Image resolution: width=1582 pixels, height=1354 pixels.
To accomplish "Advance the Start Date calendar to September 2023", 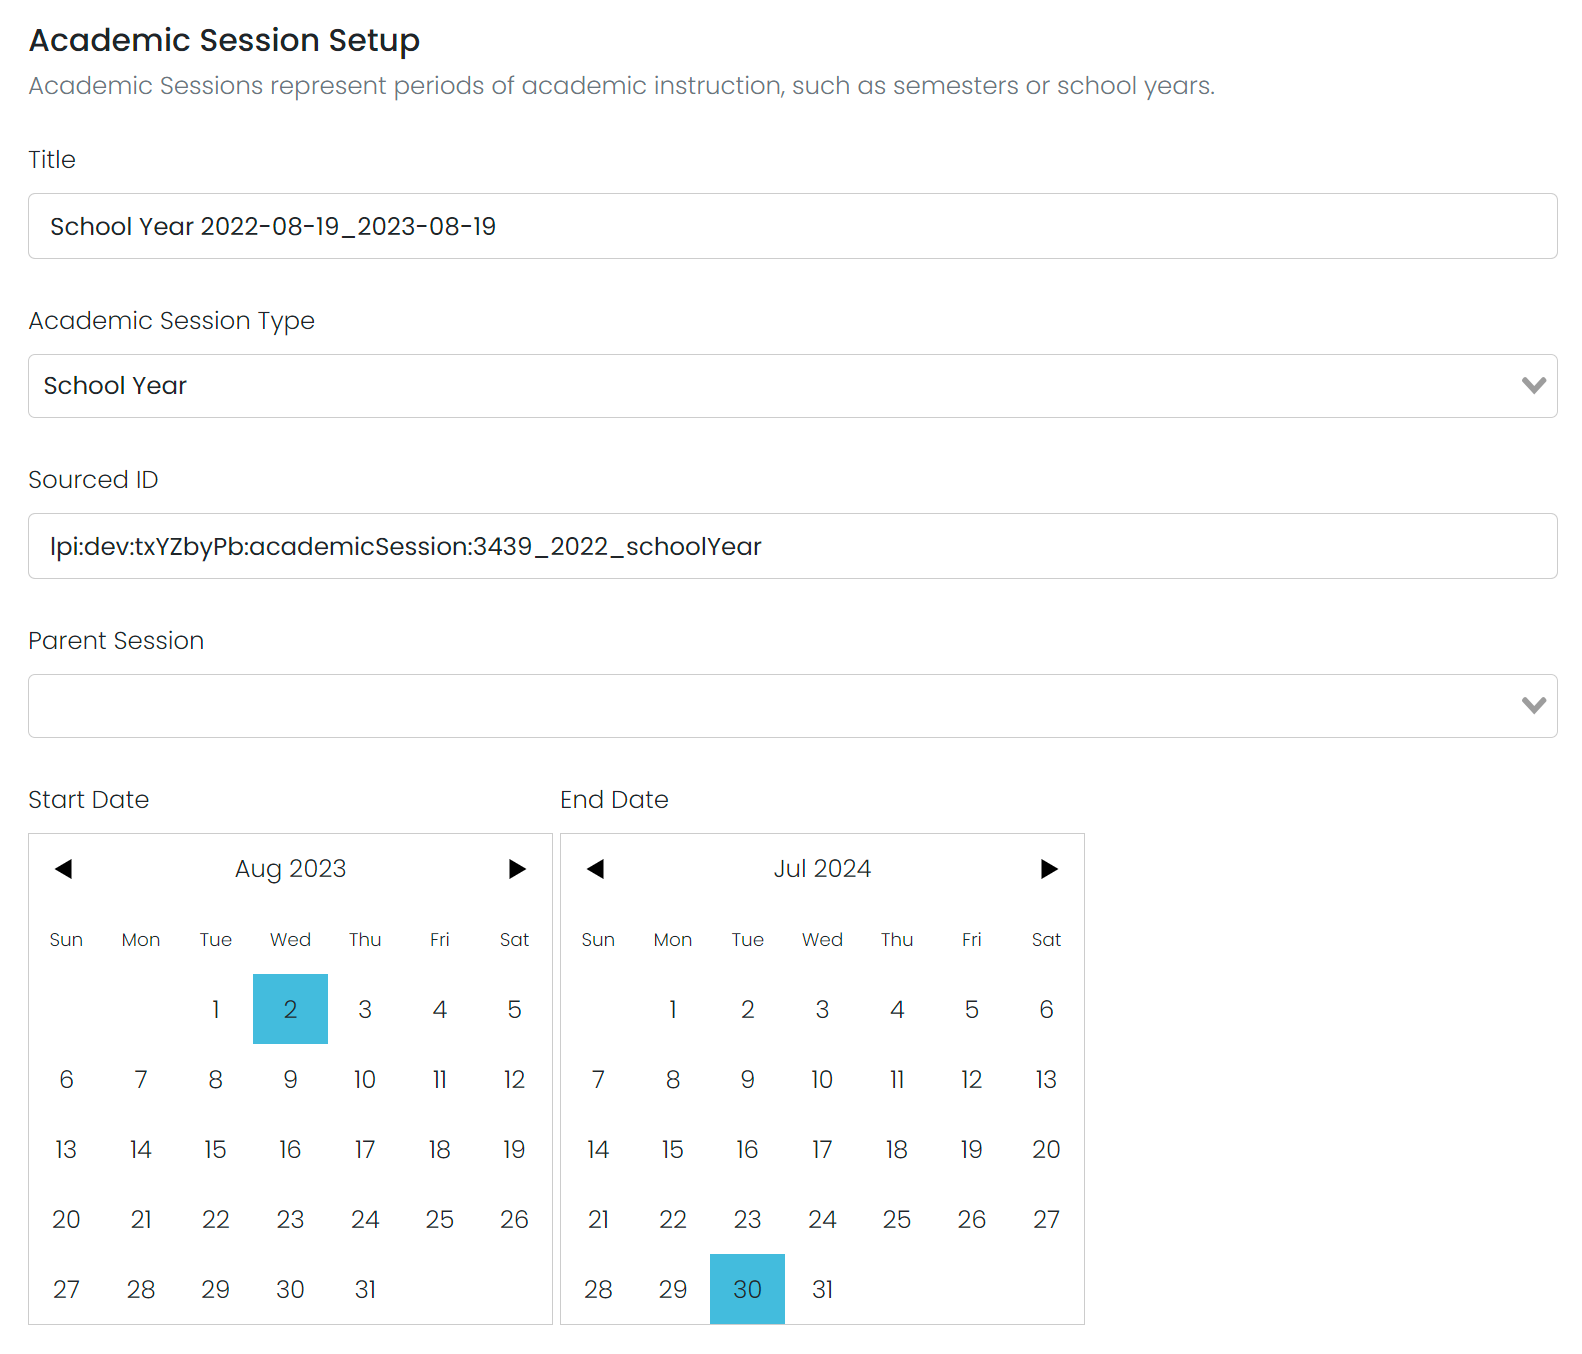I will (x=516, y=868).
